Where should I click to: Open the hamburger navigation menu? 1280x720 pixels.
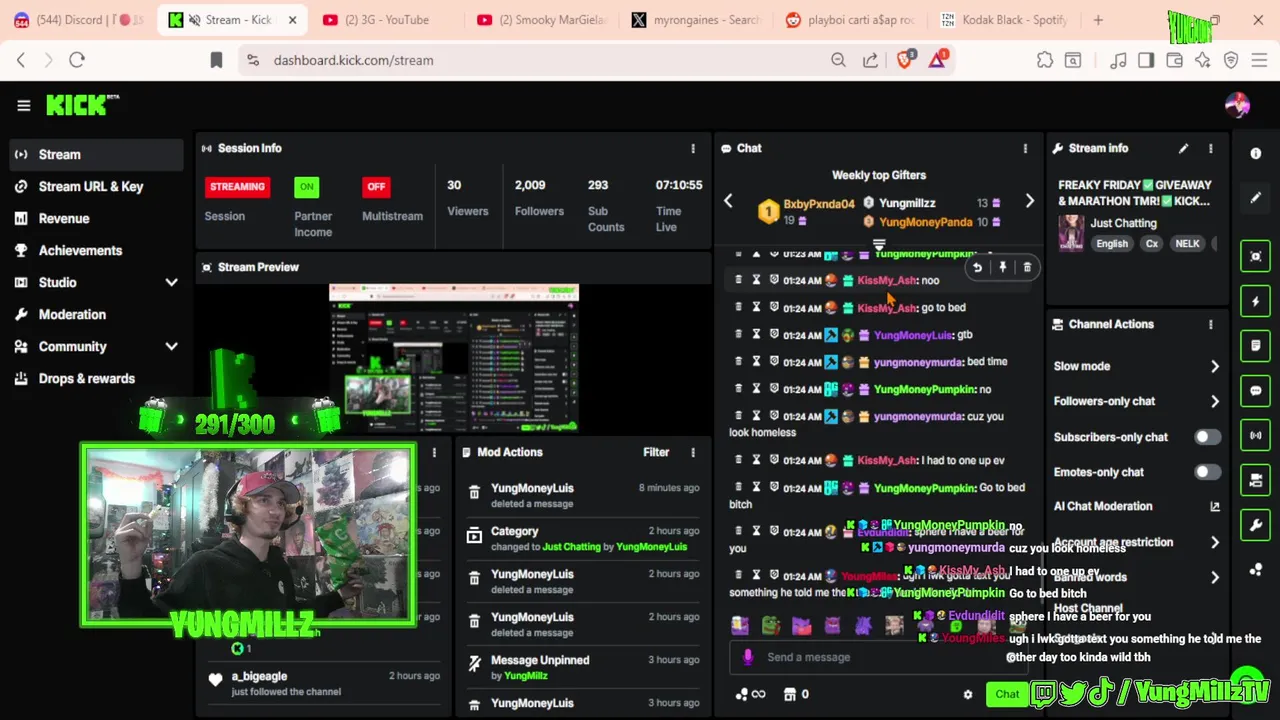[24, 105]
